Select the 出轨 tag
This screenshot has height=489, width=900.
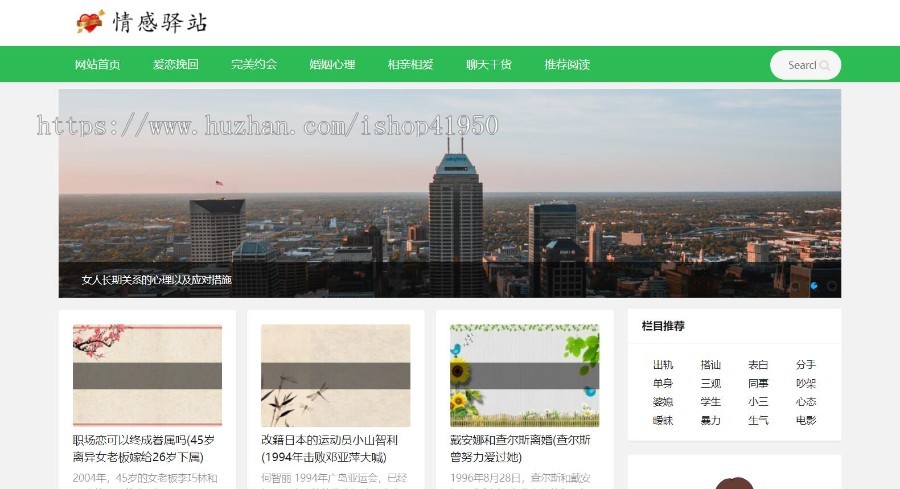[663, 364]
